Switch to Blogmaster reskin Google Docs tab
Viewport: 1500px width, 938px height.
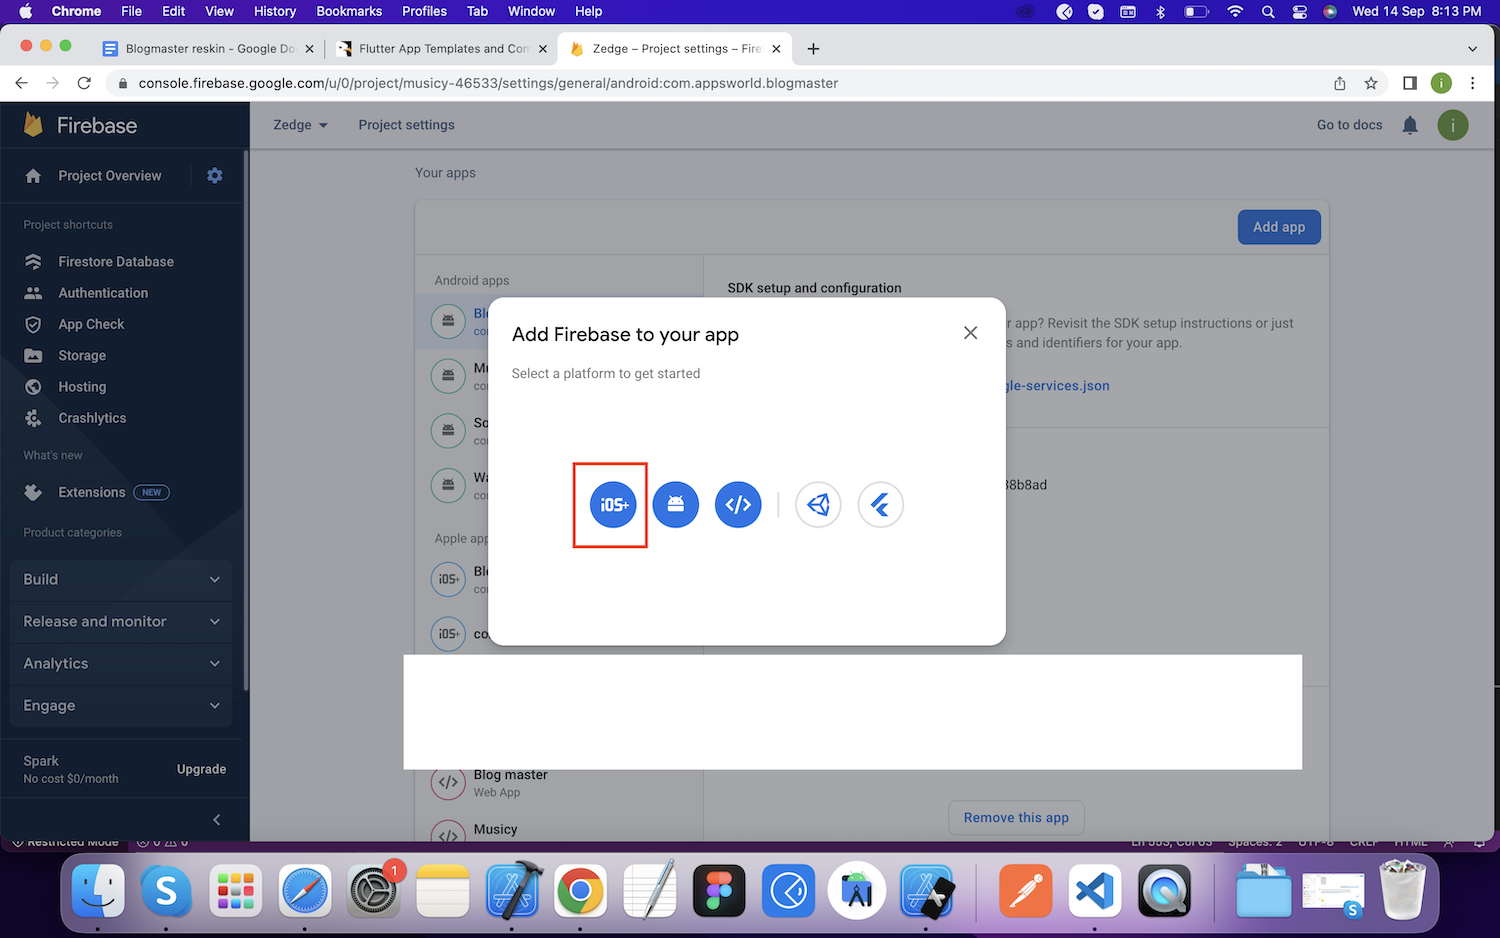click(209, 48)
